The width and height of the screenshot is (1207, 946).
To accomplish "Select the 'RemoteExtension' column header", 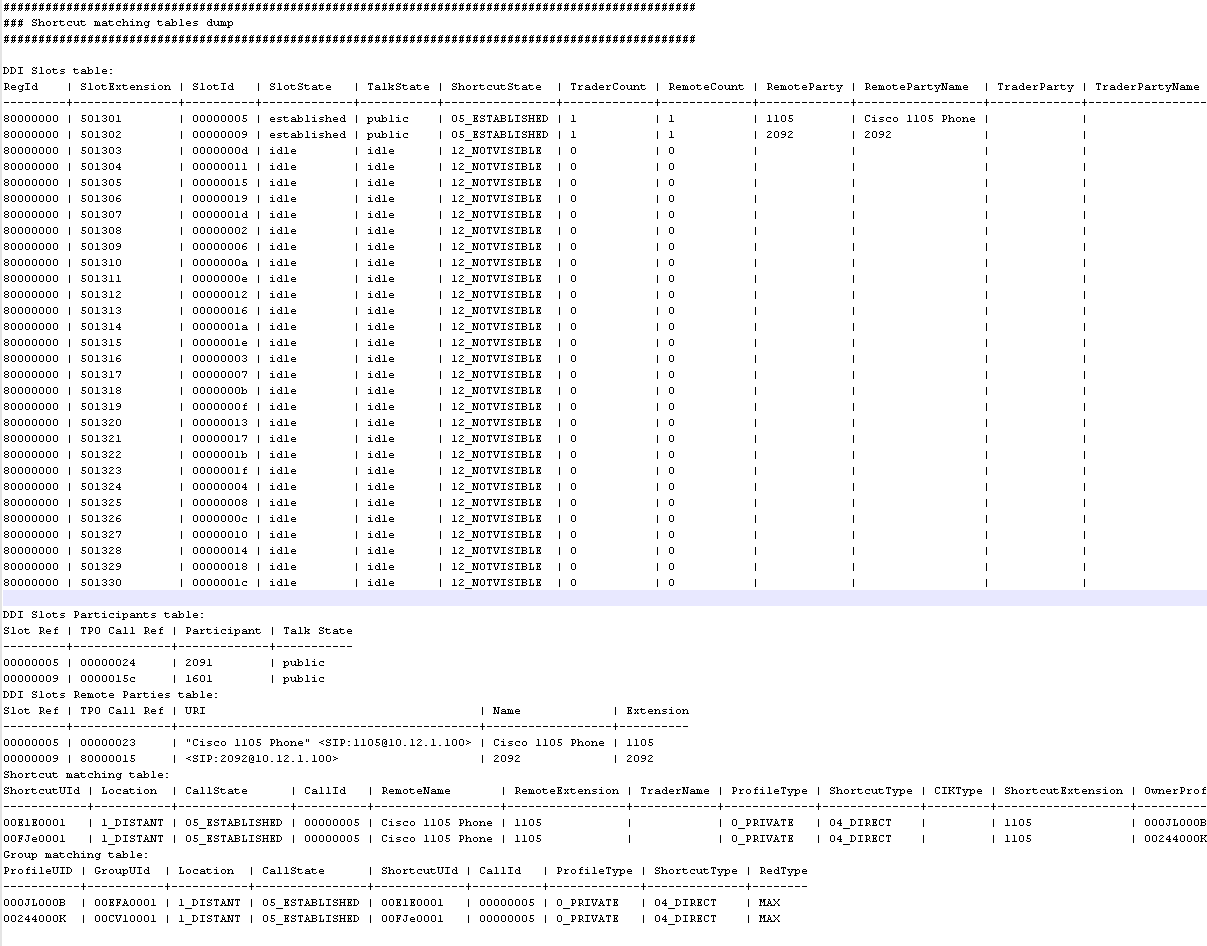I will 567,791.
